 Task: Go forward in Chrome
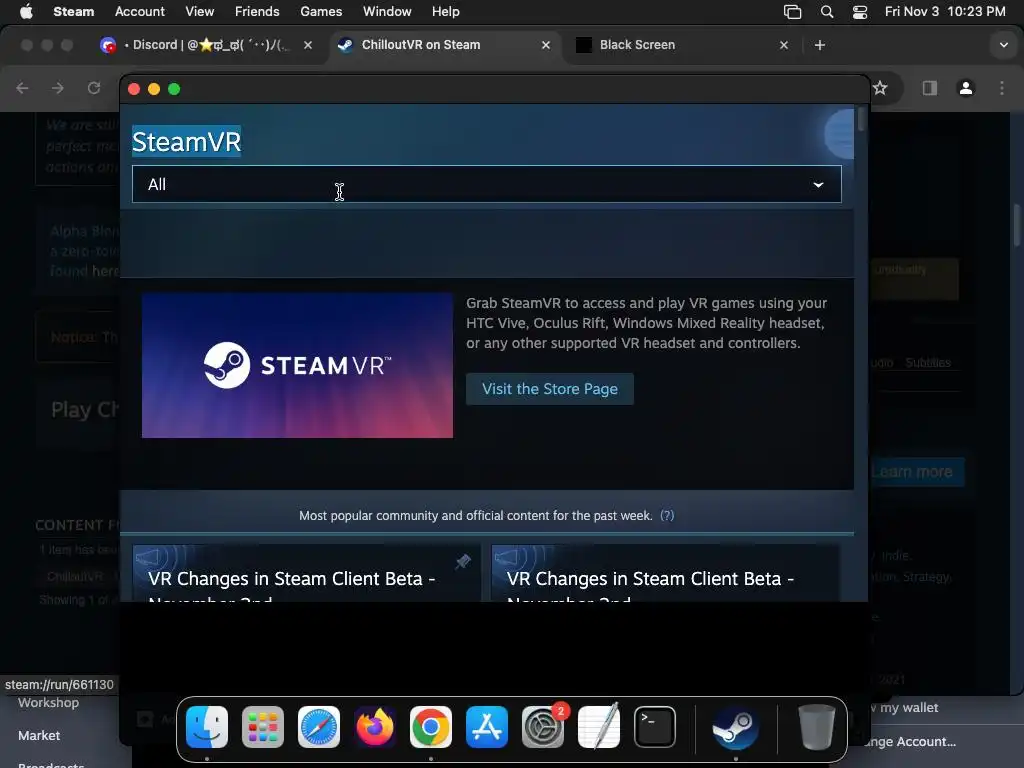tap(57, 88)
